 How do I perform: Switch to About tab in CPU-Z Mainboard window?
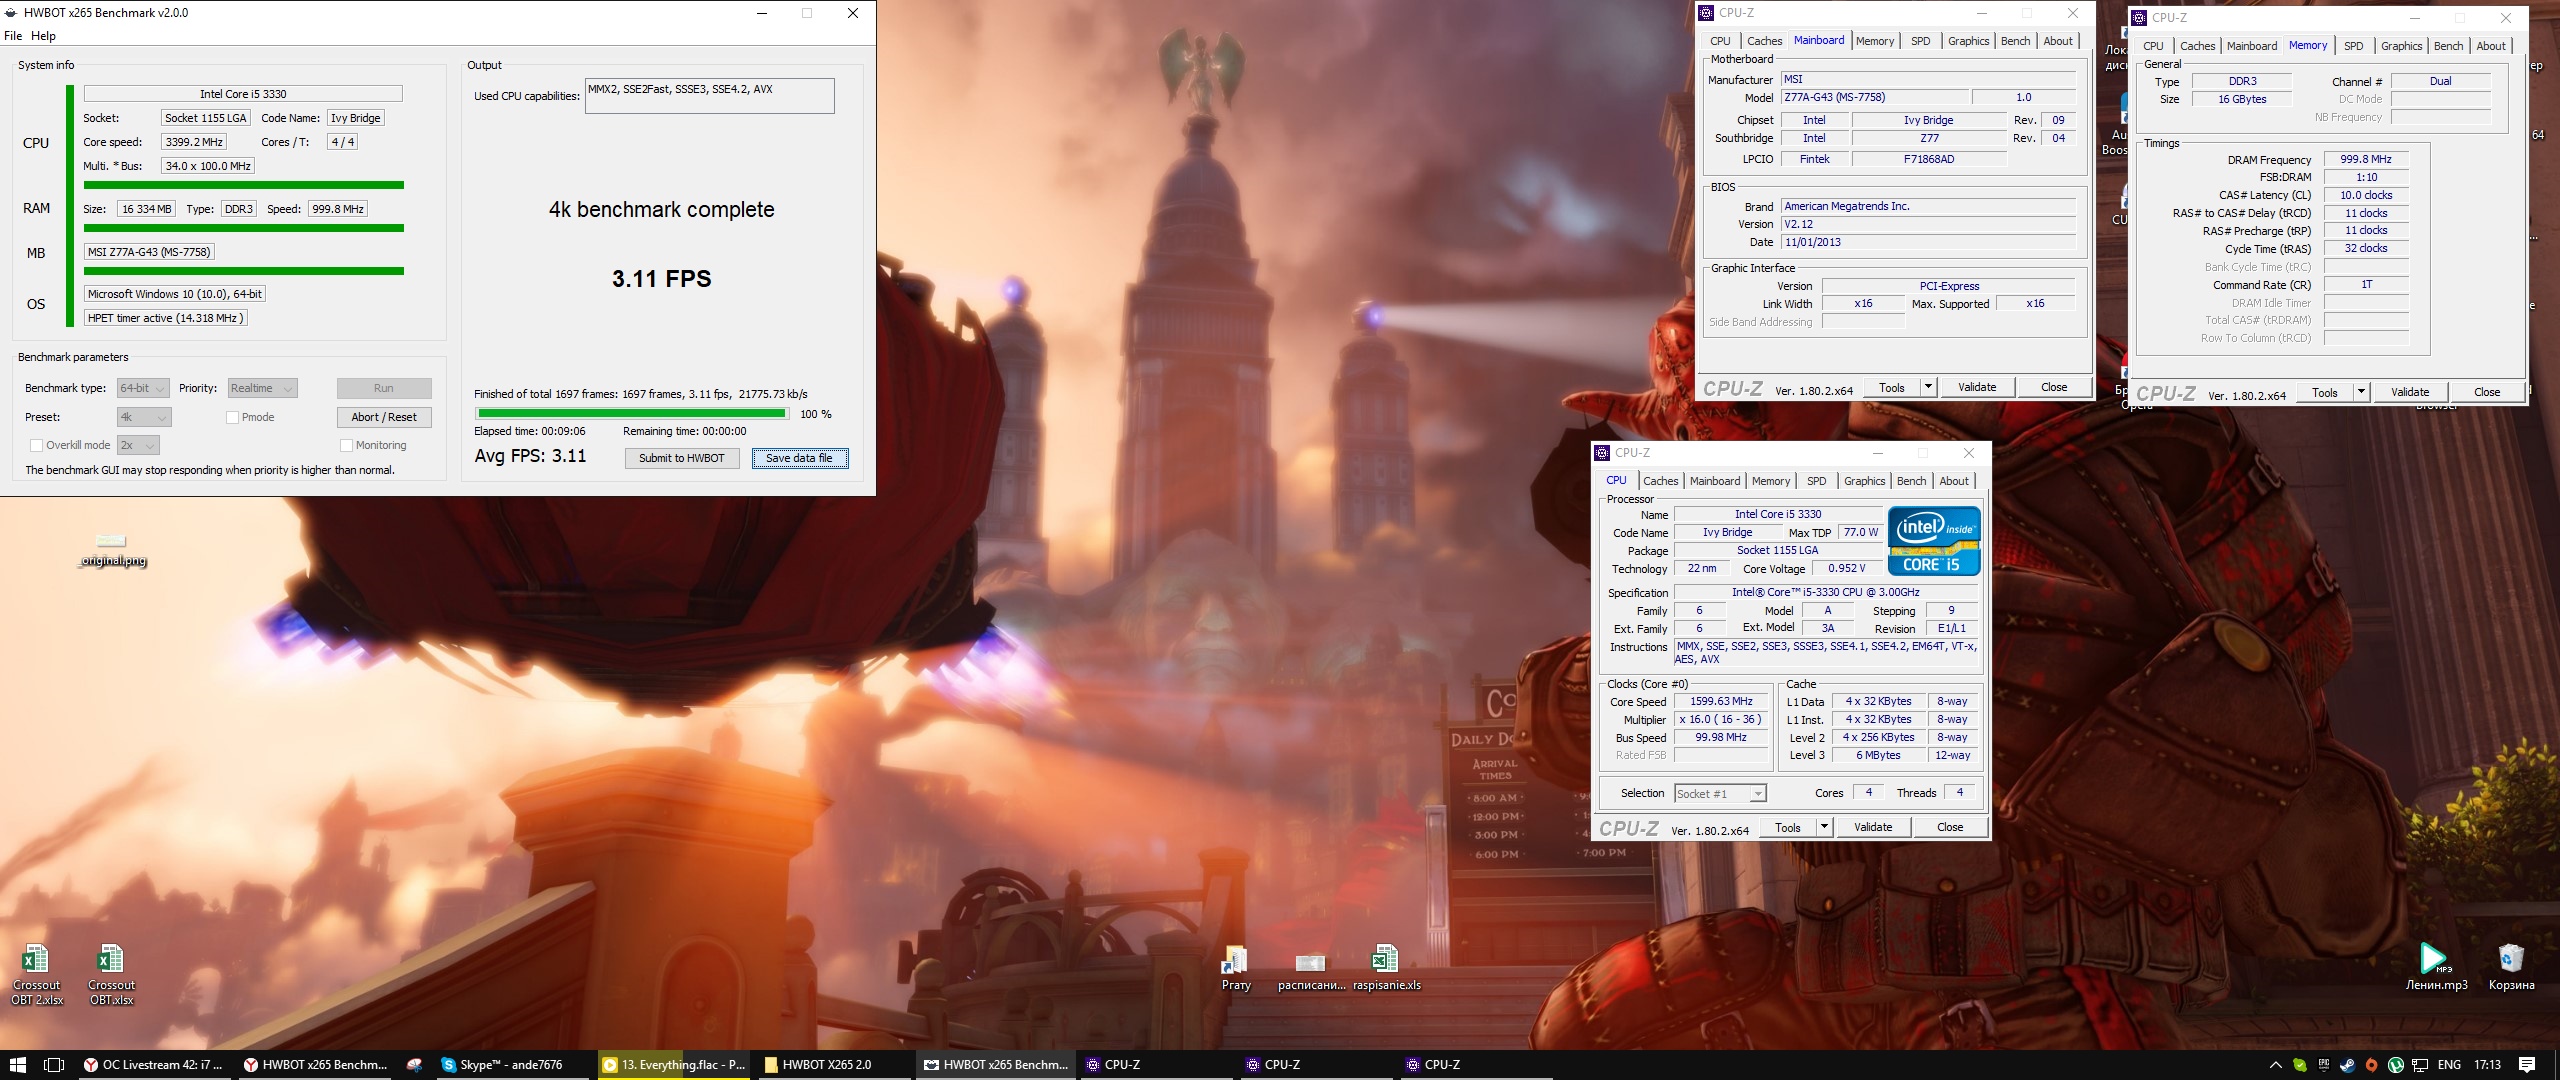tap(2057, 41)
